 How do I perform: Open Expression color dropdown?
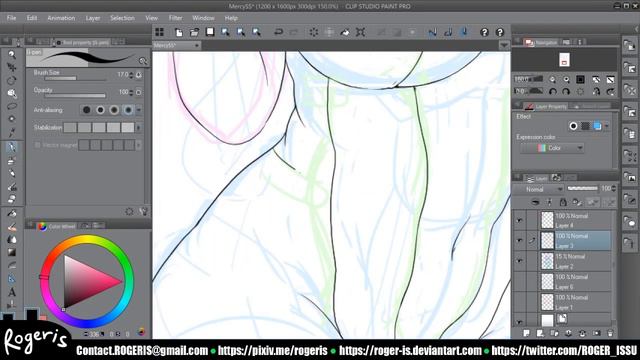click(x=552, y=148)
